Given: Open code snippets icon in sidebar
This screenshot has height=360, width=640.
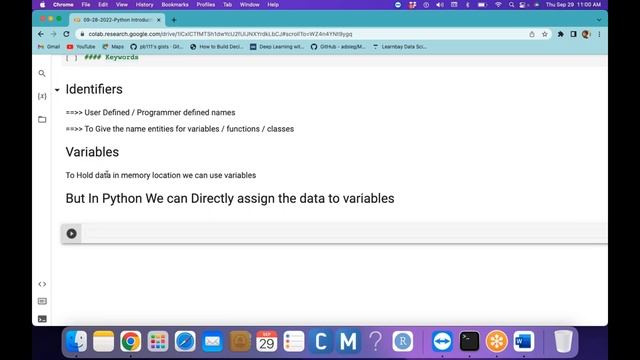Looking at the screenshot, I should [42, 284].
